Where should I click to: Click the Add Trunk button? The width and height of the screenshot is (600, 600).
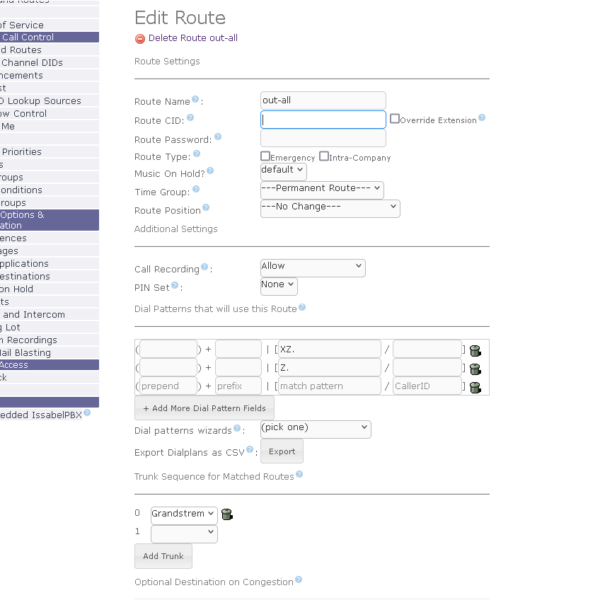pyautogui.click(x=163, y=556)
